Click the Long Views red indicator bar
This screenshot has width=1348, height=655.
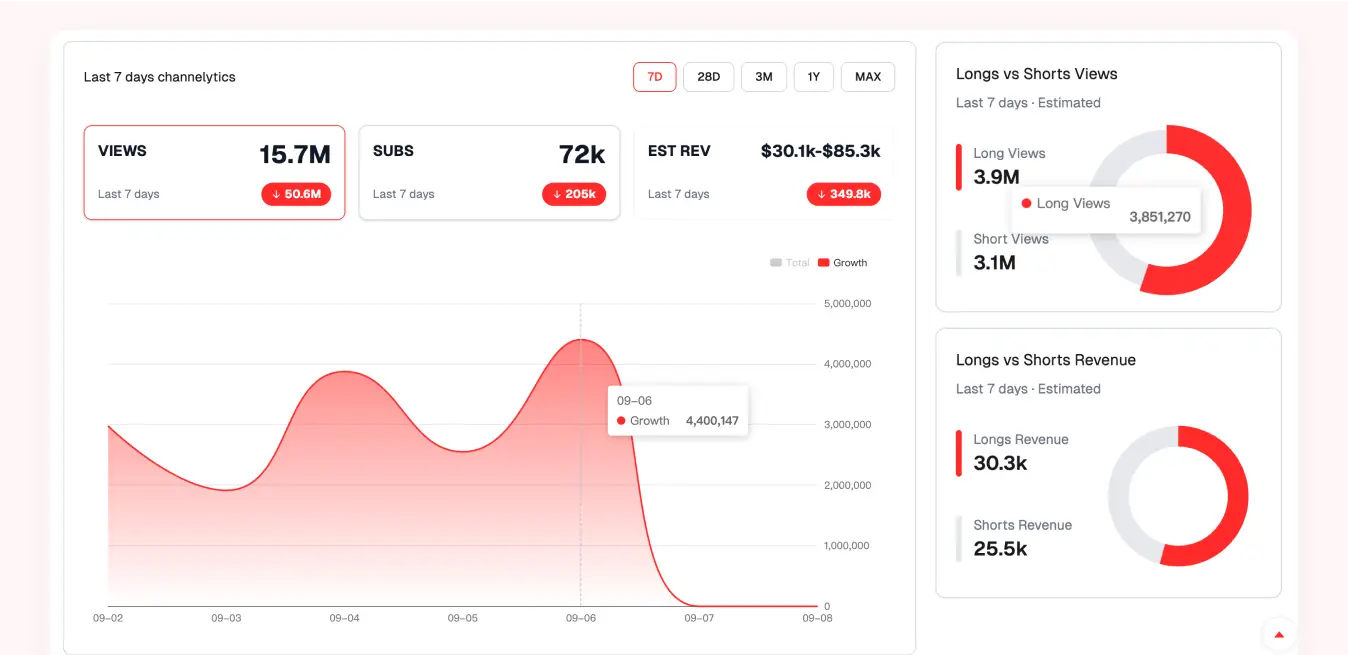point(959,167)
